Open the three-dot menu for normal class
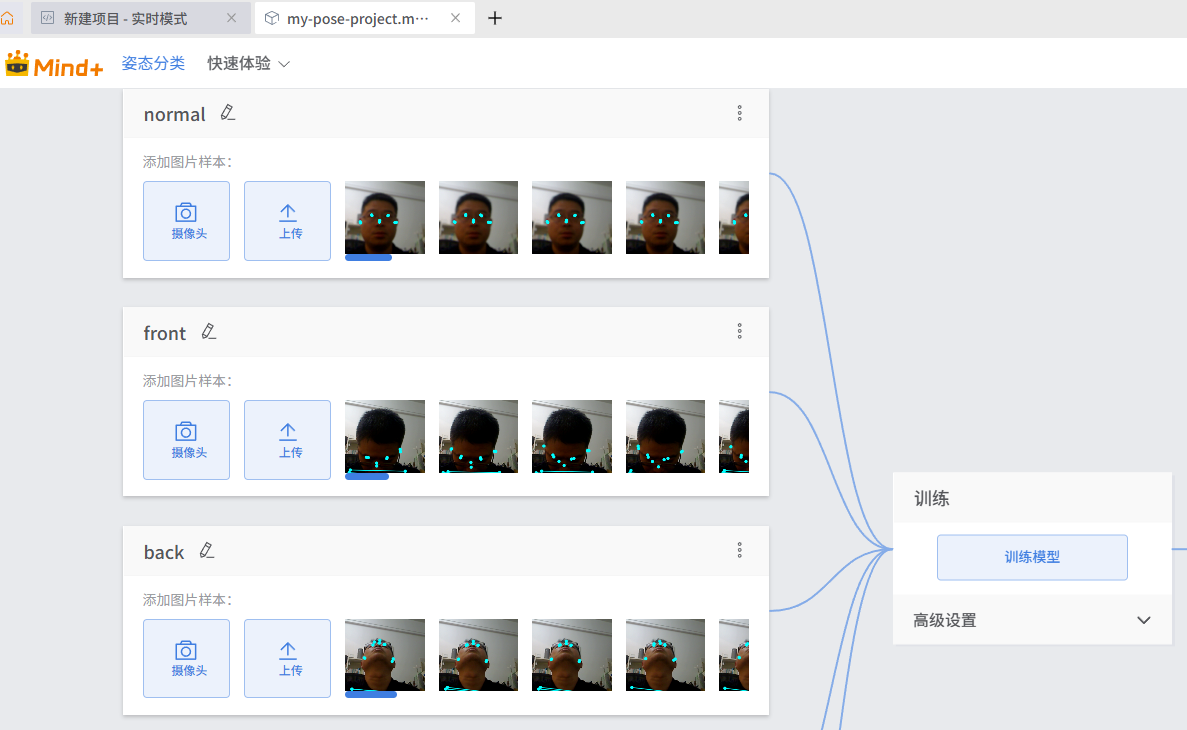This screenshot has width=1187, height=730. pyautogui.click(x=740, y=113)
